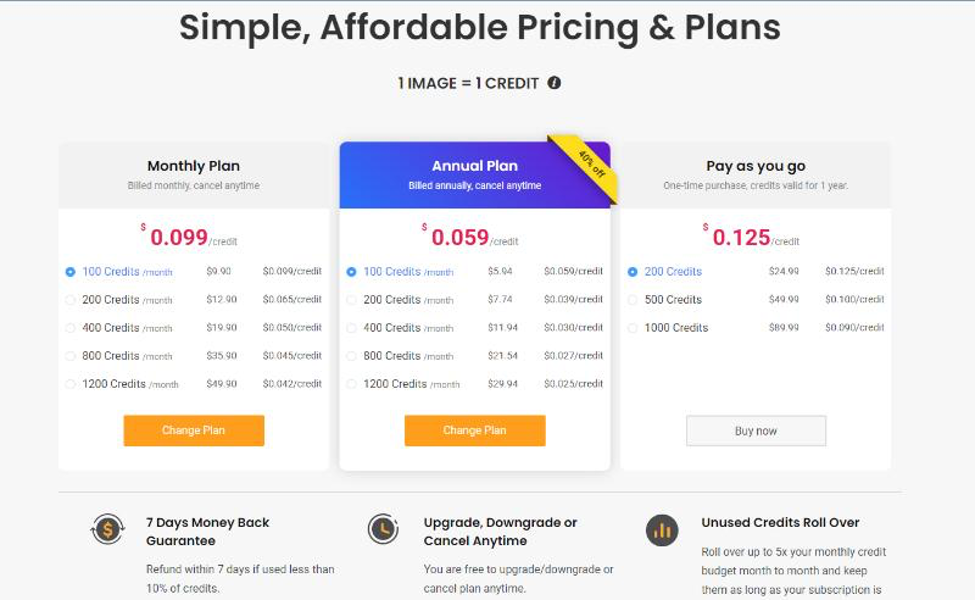
Task: Choose Annual 800 Credits plan
Action: tap(351, 356)
